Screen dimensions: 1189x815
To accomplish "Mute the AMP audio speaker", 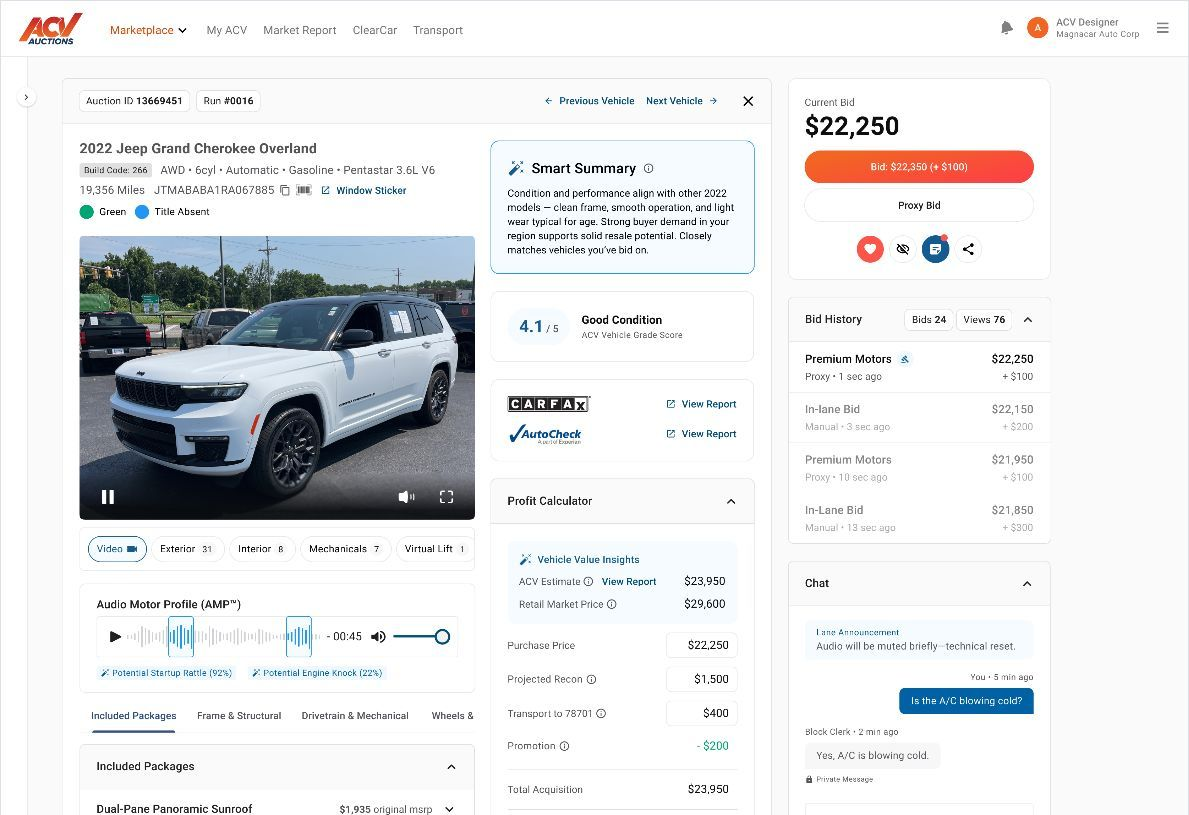I will pos(378,636).
